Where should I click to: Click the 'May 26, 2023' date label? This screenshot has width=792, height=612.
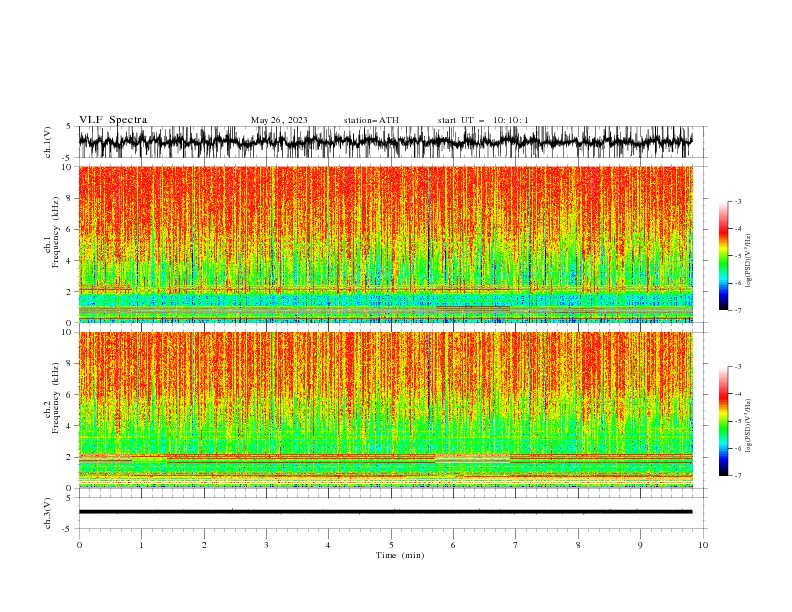point(279,120)
